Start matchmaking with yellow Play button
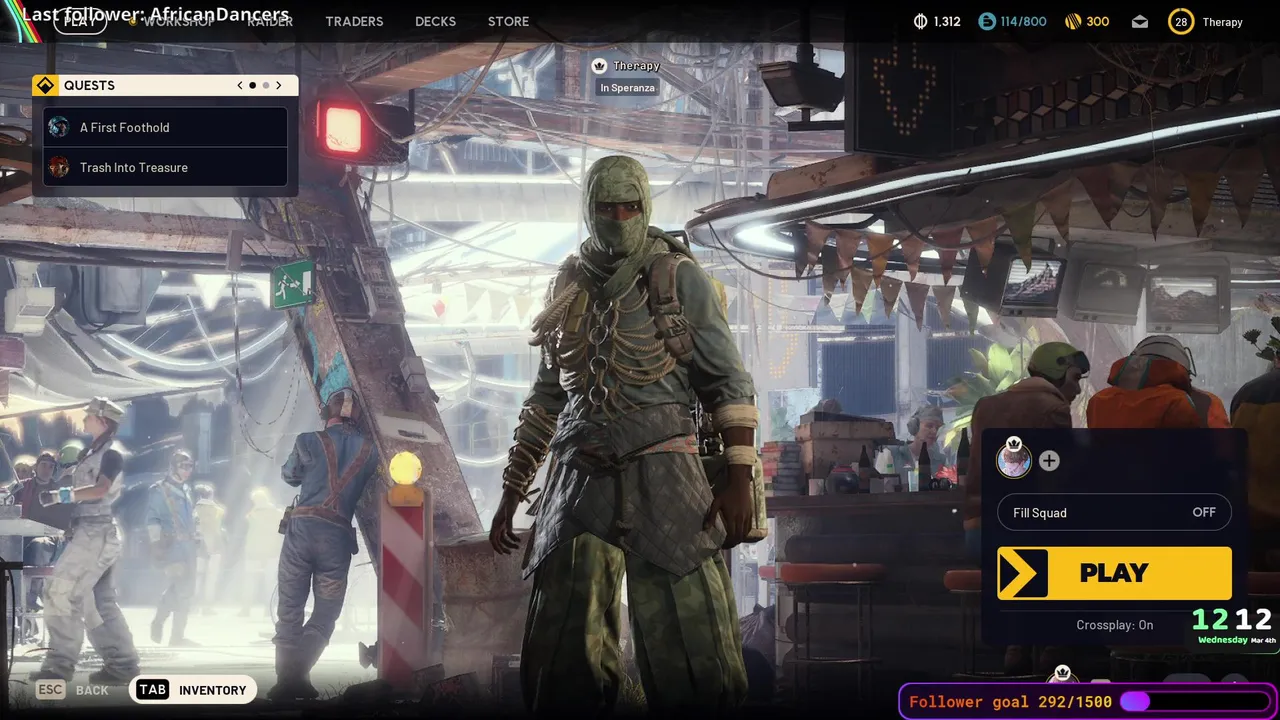Image resolution: width=1280 pixels, height=720 pixels. (1114, 573)
